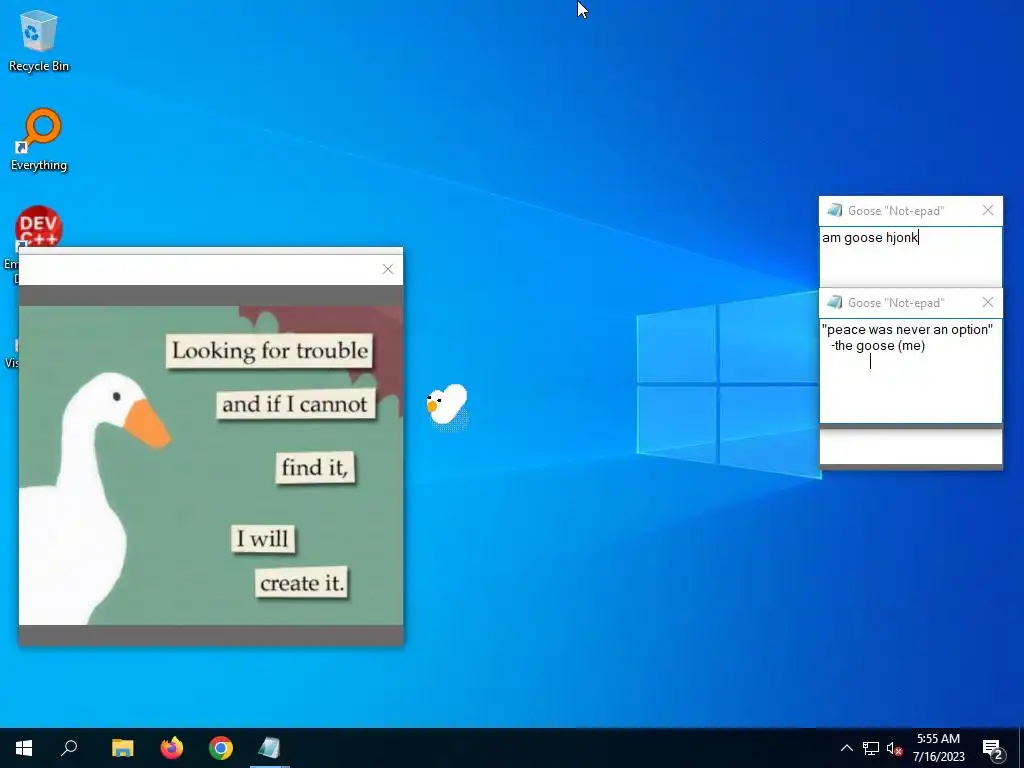Click the muted volume tray icon
This screenshot has height=768, width=1024.
(894, 748)
